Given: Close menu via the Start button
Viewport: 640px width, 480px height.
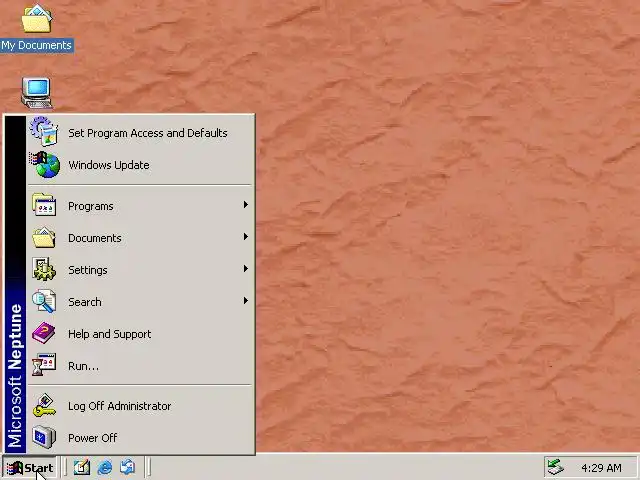Looking at the screenshot, I should pos(29,467).
